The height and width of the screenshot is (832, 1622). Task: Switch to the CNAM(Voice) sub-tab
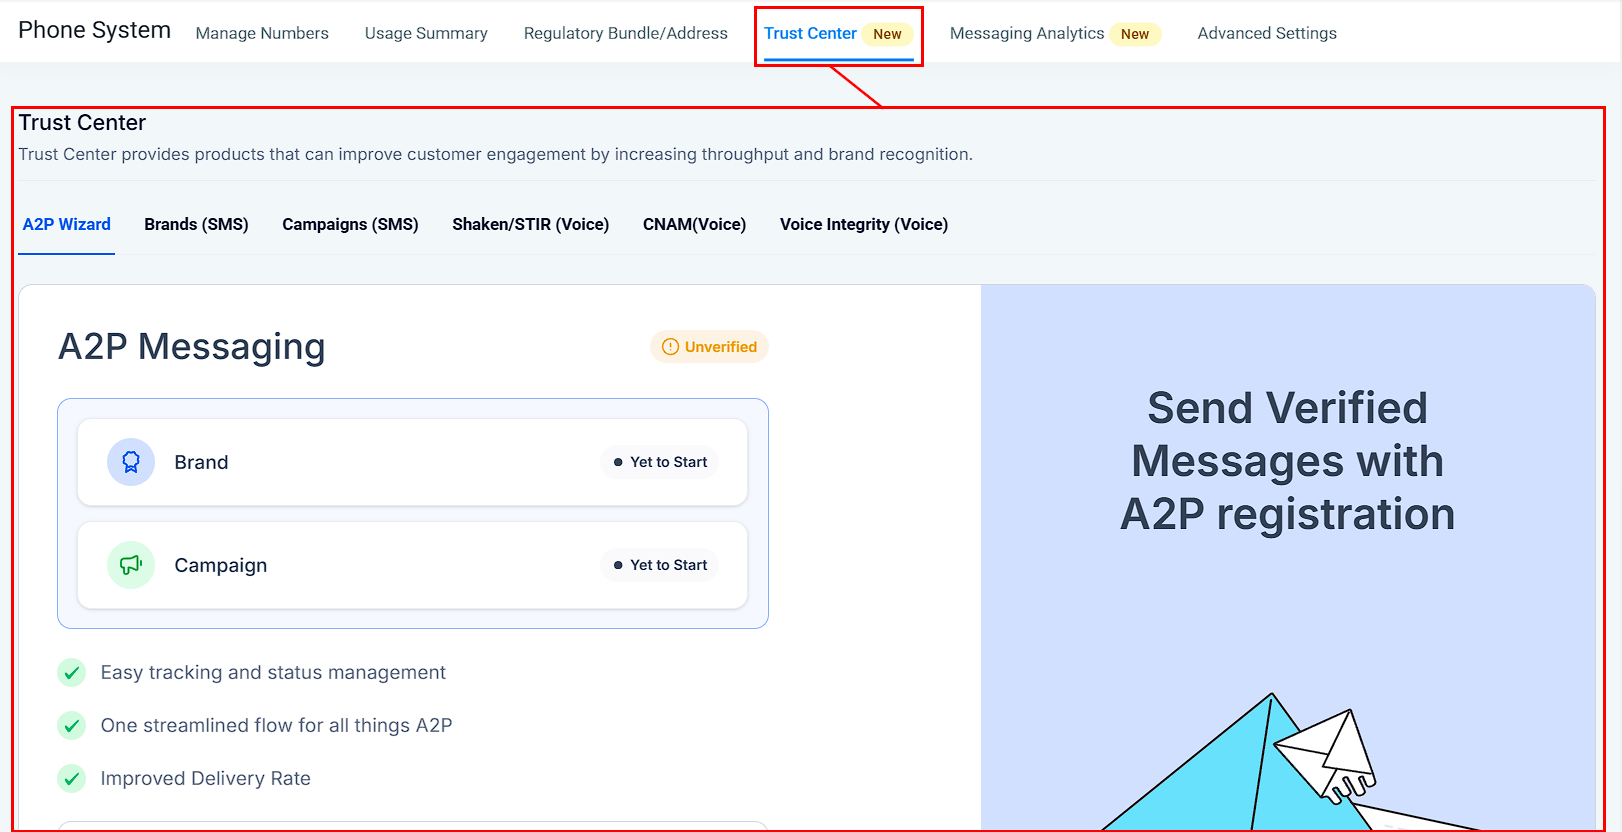tap(694, 224)
